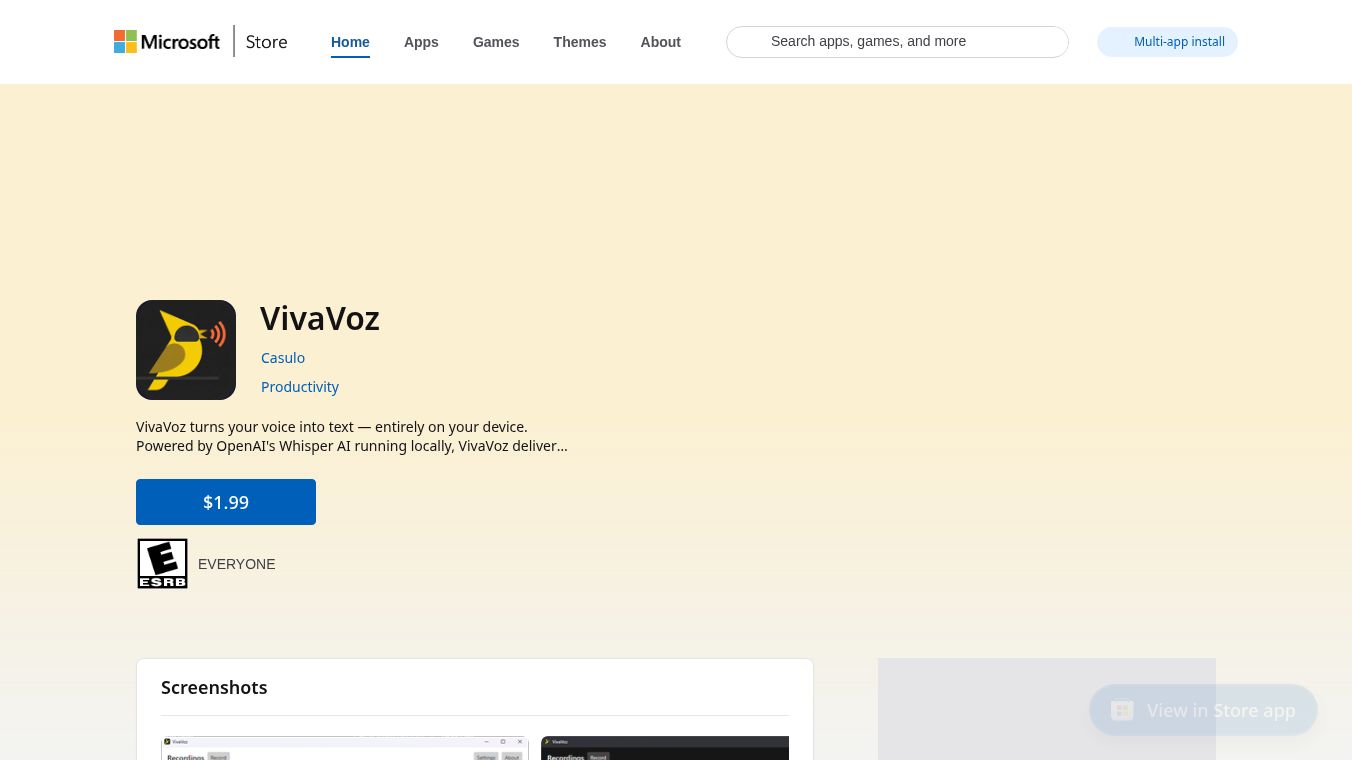Click the ESRB Everyone rating icon

point(162,564)
